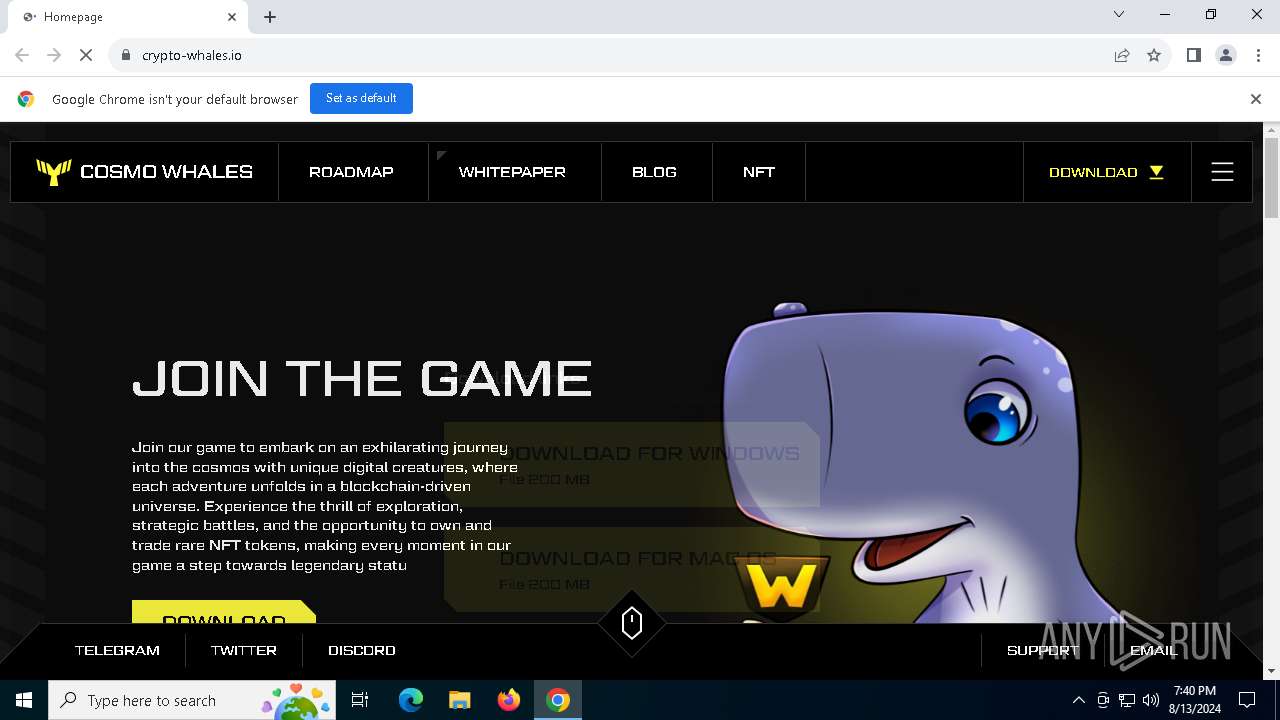Open the WHITEPAPER menu item
Screen dimensions: 1280x720
512,172
